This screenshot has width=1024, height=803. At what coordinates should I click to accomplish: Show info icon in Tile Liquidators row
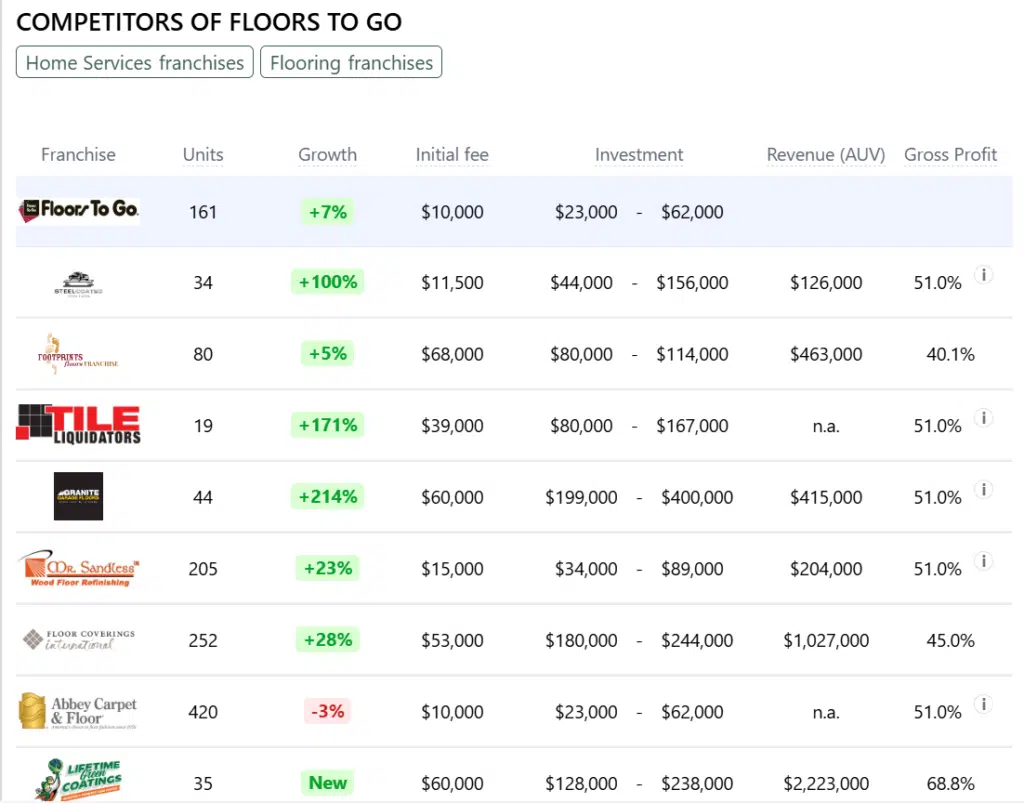click(x=984, y=418)
